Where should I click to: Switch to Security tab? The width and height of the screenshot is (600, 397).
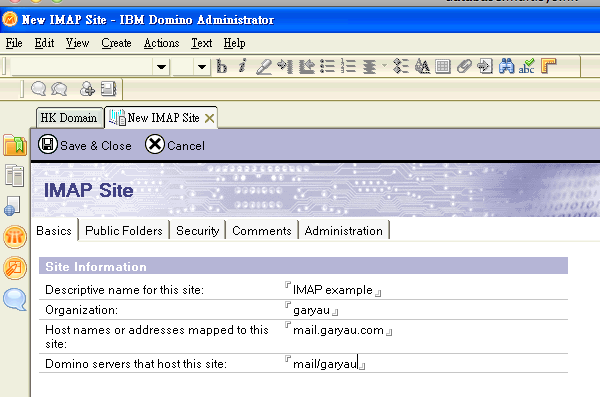[197, 230]
